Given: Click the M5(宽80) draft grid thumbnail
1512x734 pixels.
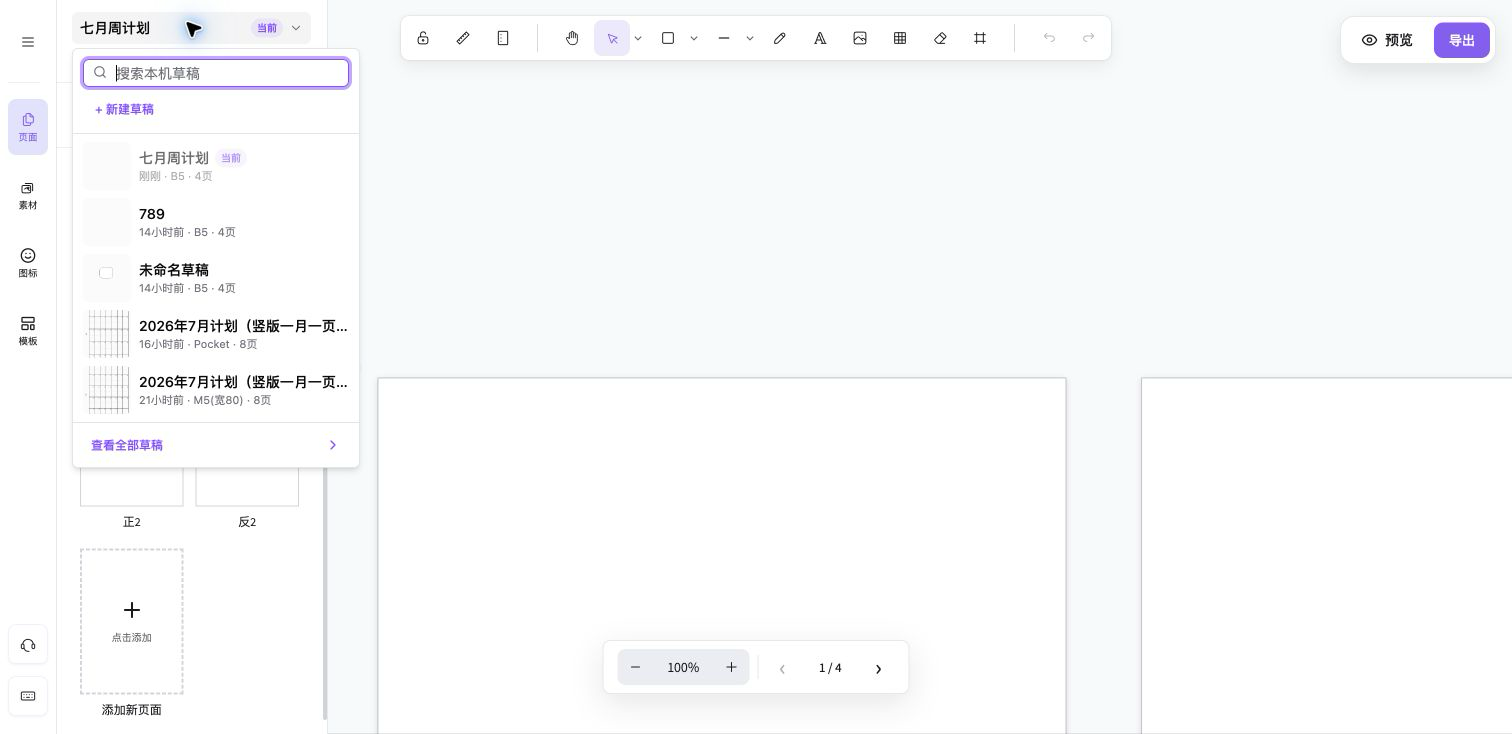Looking at the screenshot, I should (107, 390).
